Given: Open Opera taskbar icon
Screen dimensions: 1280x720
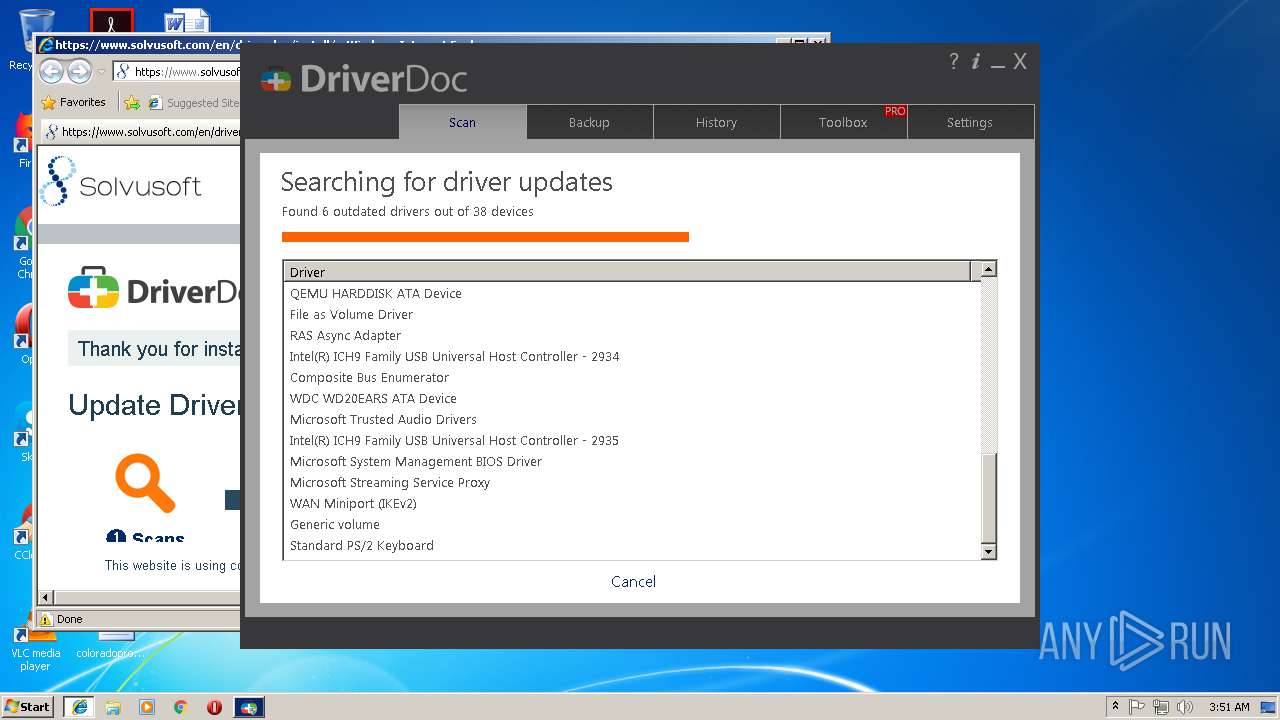Looking at the screenshot, I should pyautogui.click(x=214, y=707).
